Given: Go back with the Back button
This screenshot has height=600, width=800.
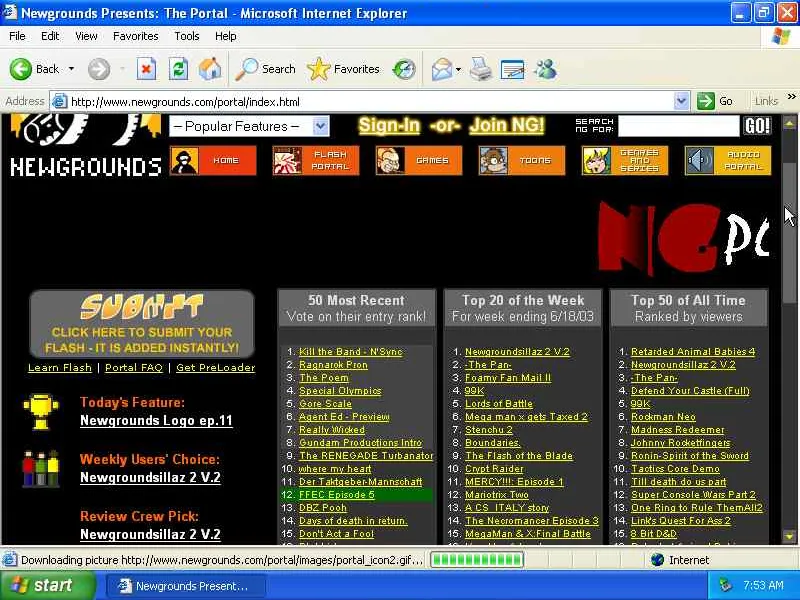Looking at the screenshot, I should pos(35,69).
